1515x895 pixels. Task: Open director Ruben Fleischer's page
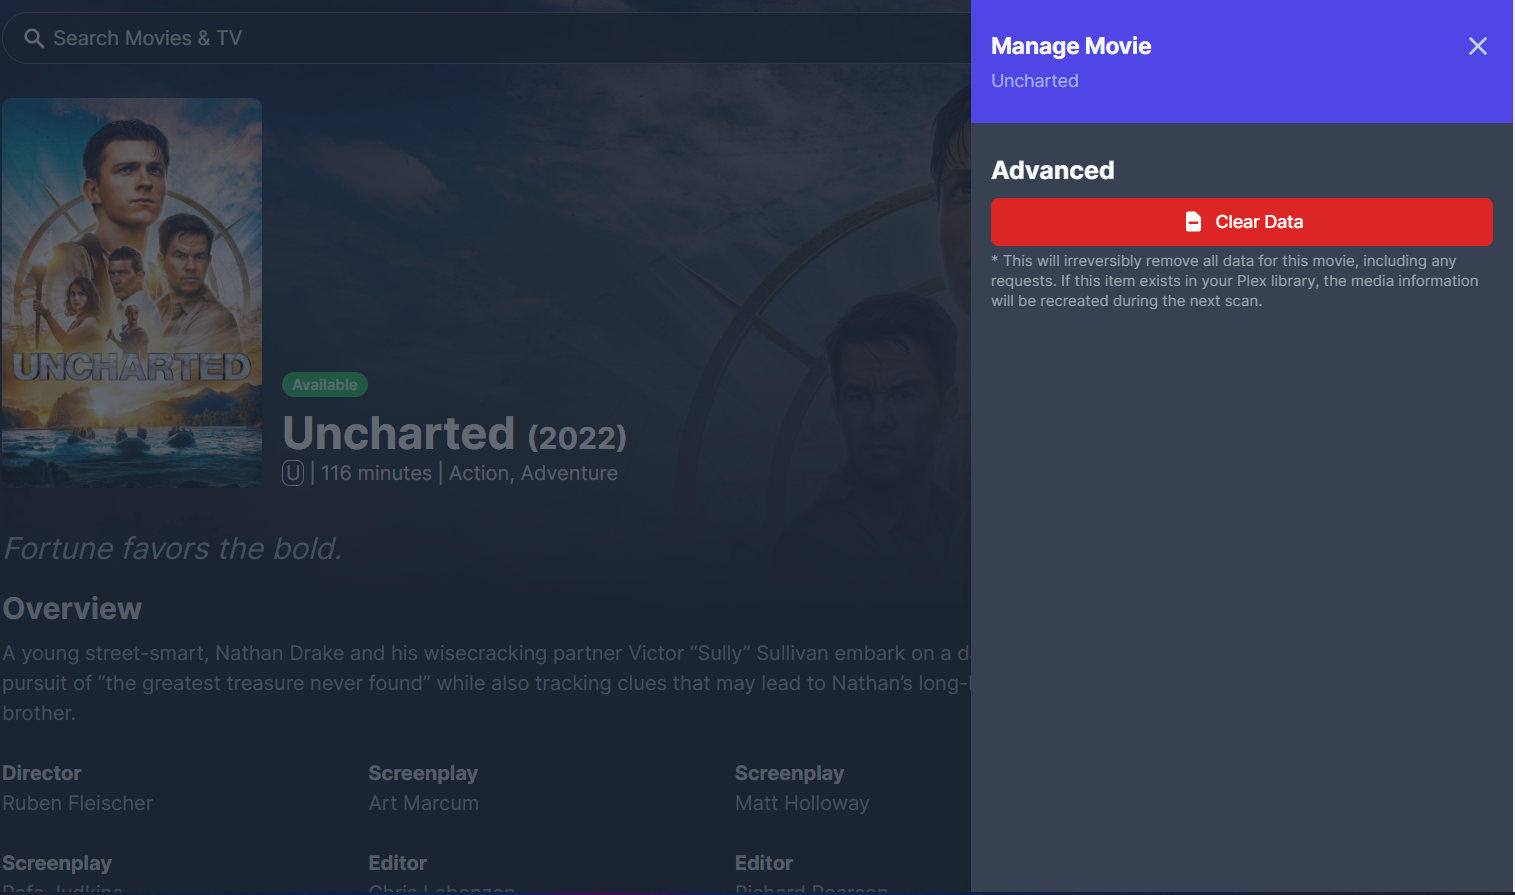click(78, 803)
